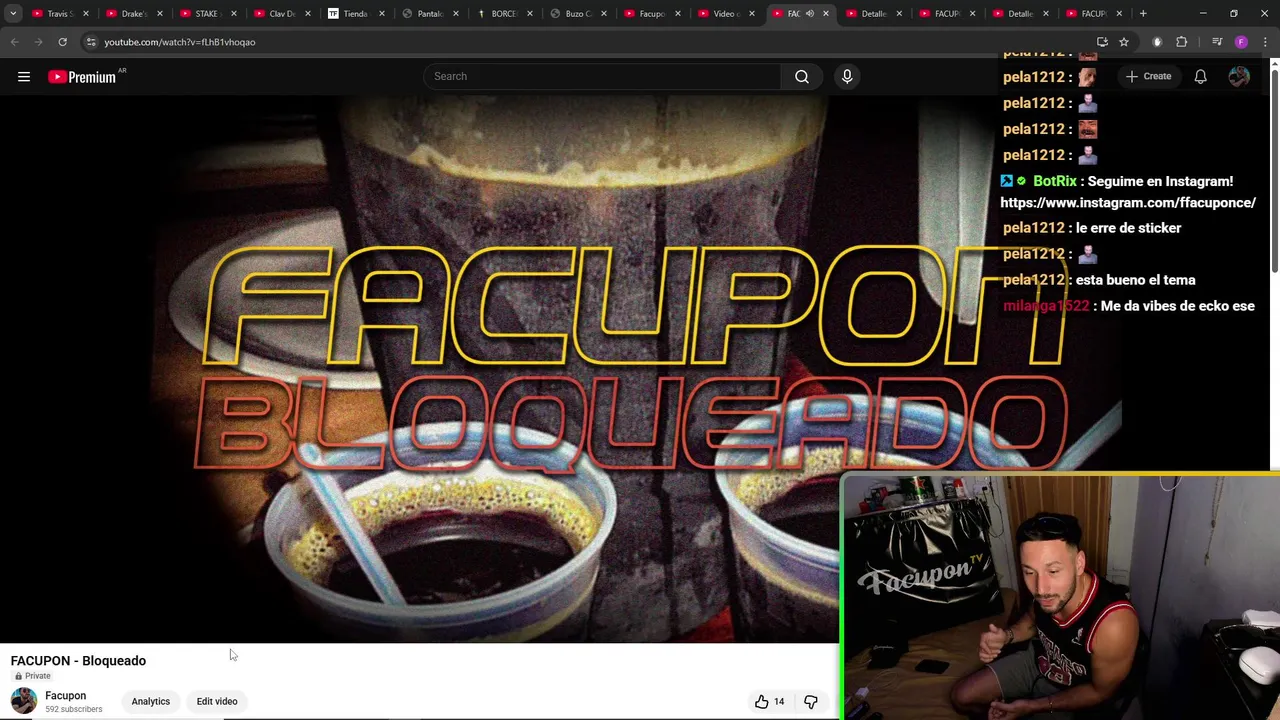Open the Analytics button
This screenshot has height=720, width=1280.
(x=151, y=701)
